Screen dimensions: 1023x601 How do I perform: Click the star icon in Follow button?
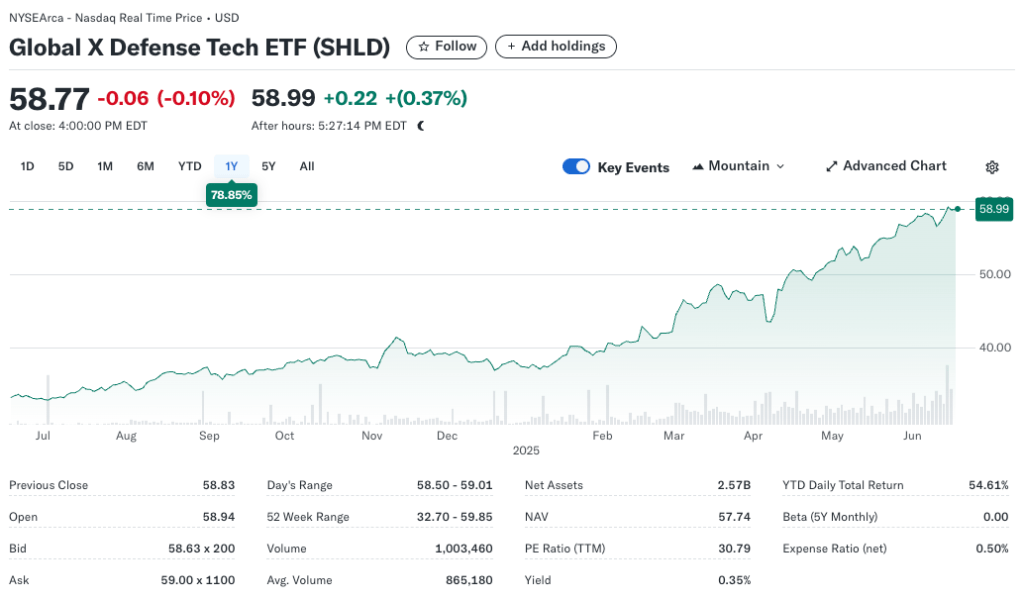coord(424,47)
